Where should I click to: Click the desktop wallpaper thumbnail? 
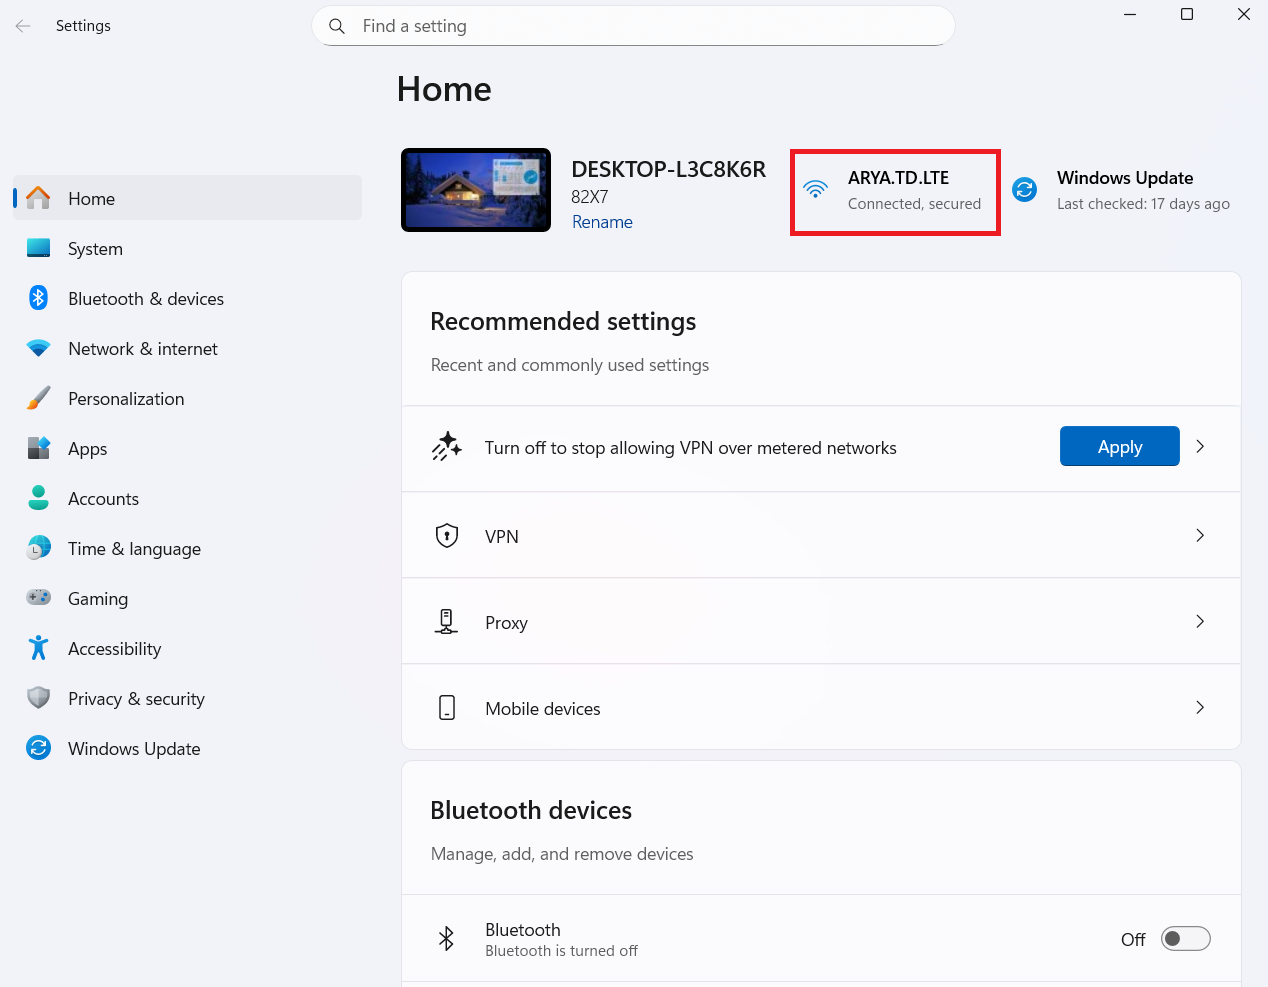click(476, 190)
